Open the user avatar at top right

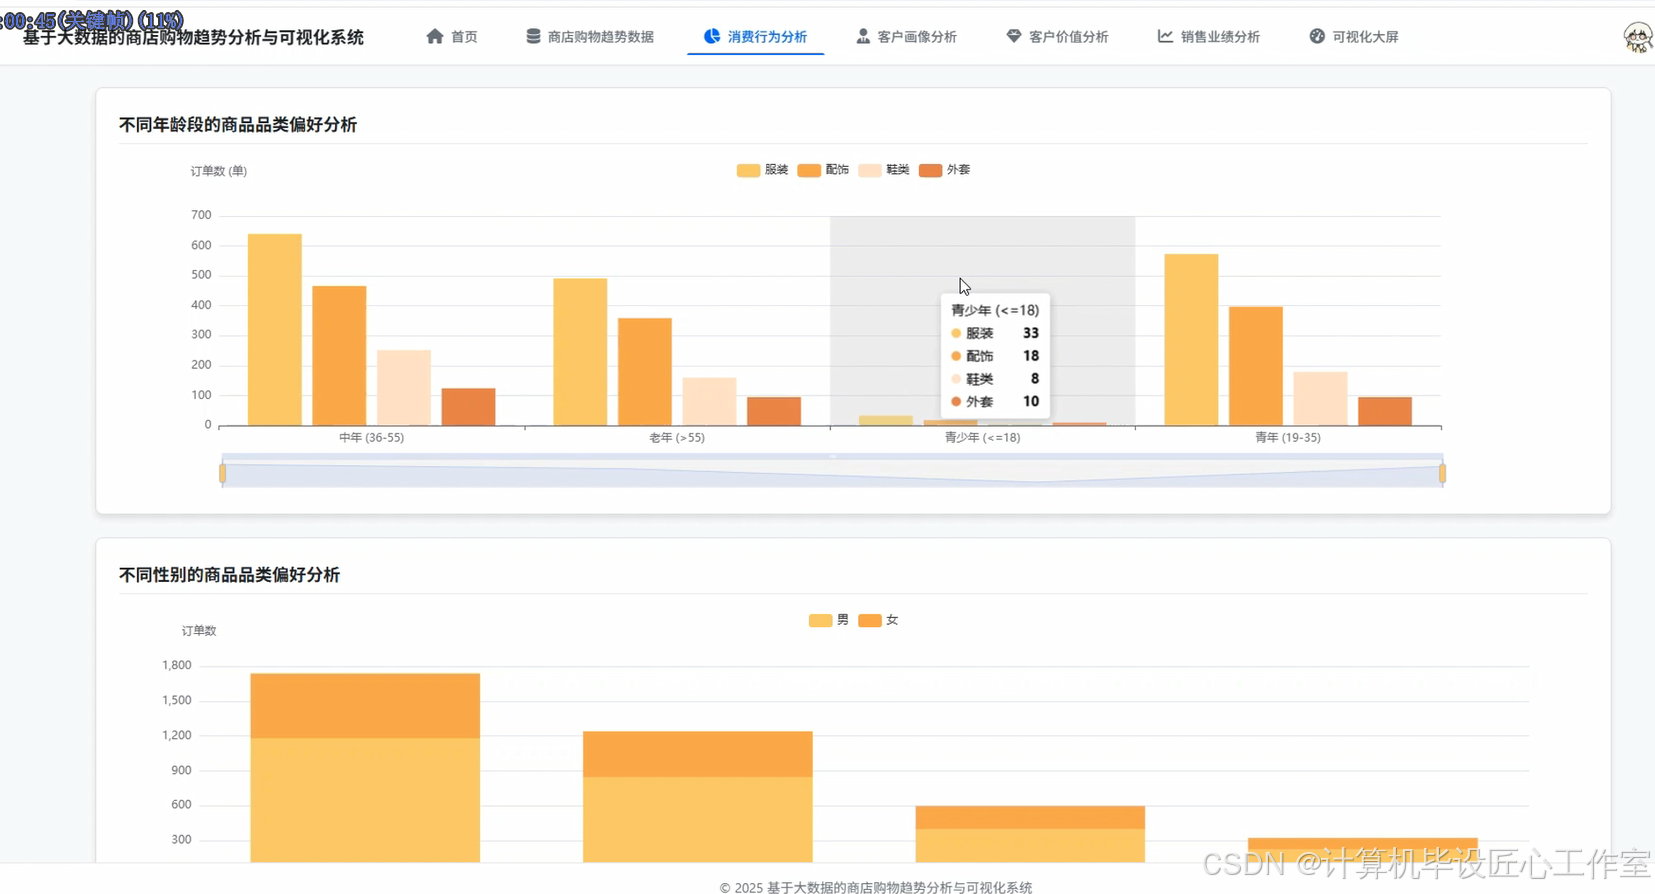[x=1637, y=38]
